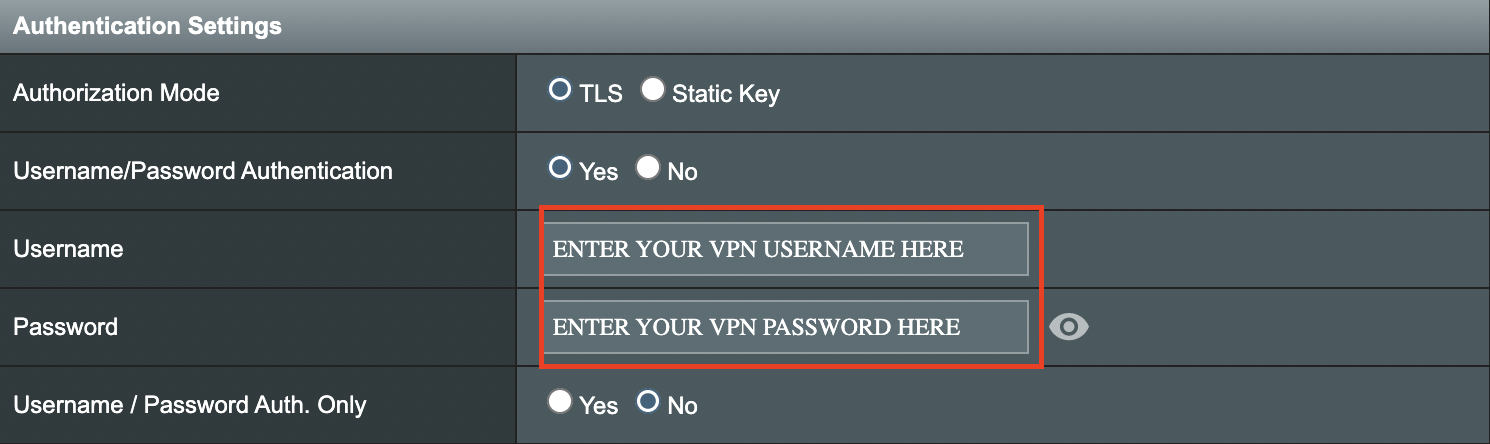The width and height of the screenshot is (1490, 444).
Task: Click 'No' text in Username/Password Authentication row
Action: pyautogui.click(x=682, y=172)
